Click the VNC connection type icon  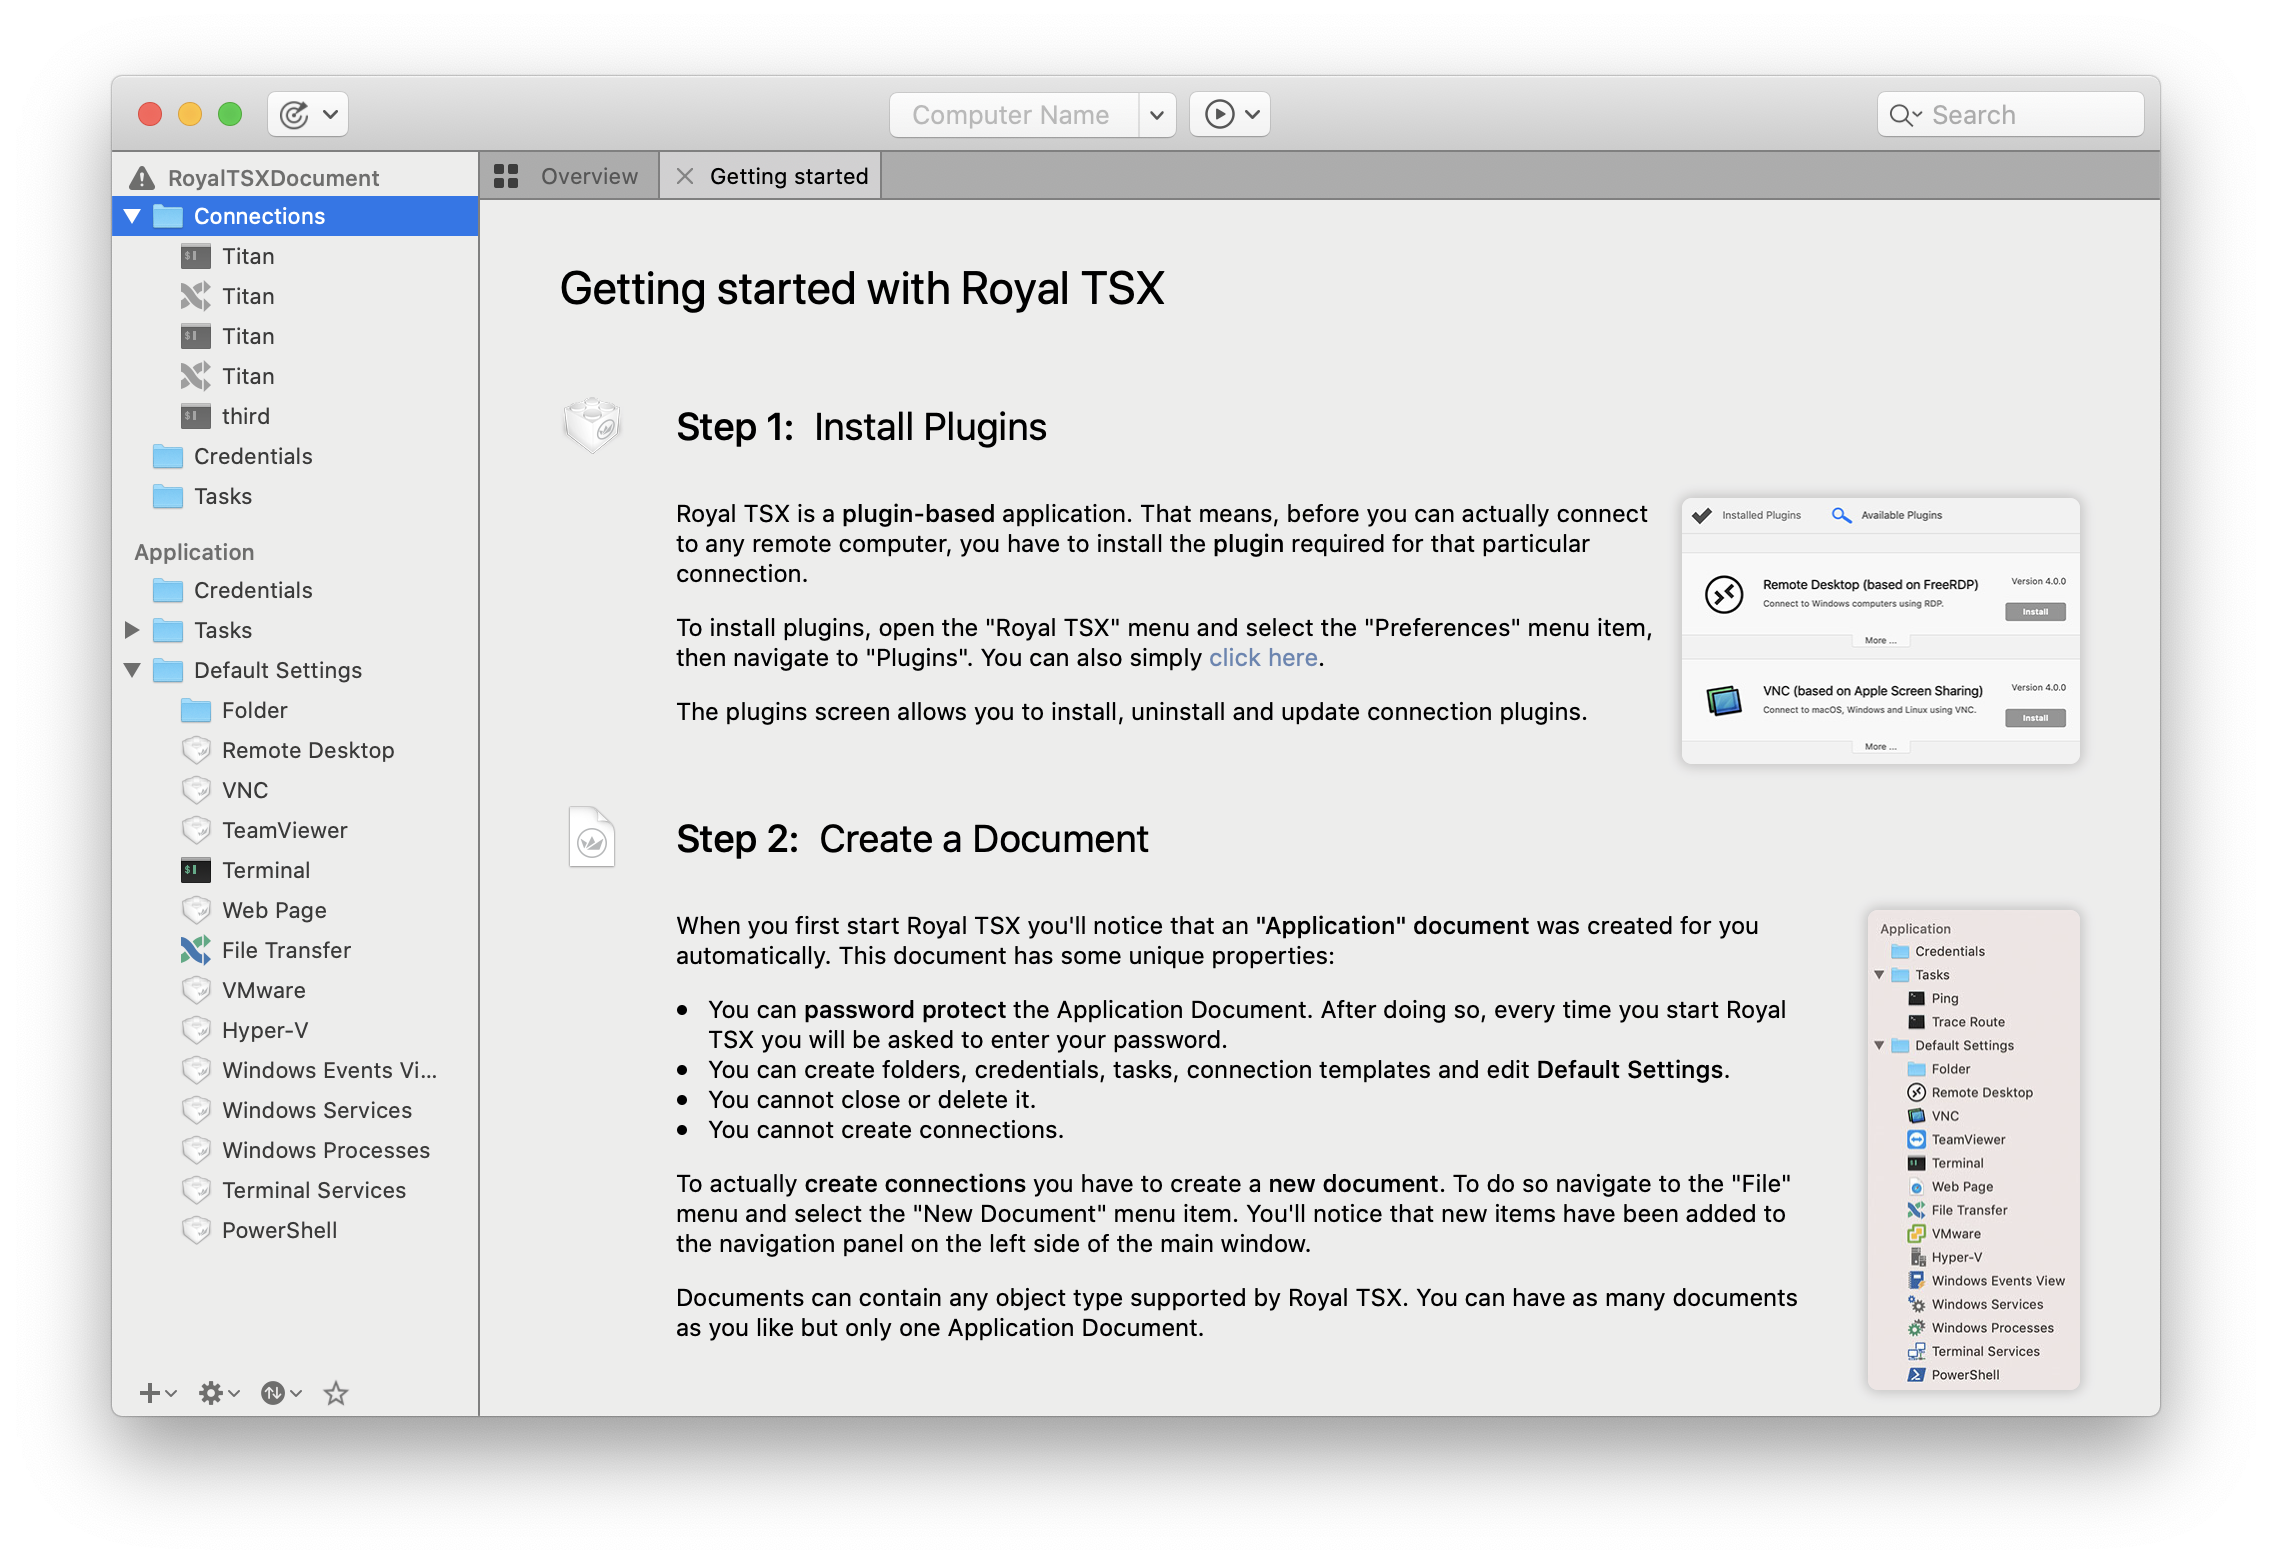200,791
